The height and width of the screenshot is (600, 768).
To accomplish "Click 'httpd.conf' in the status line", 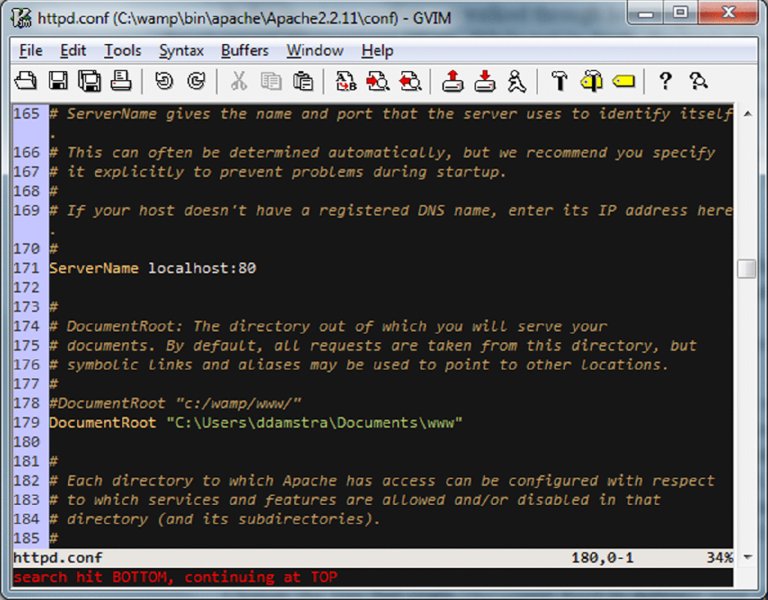I will 58,558.
